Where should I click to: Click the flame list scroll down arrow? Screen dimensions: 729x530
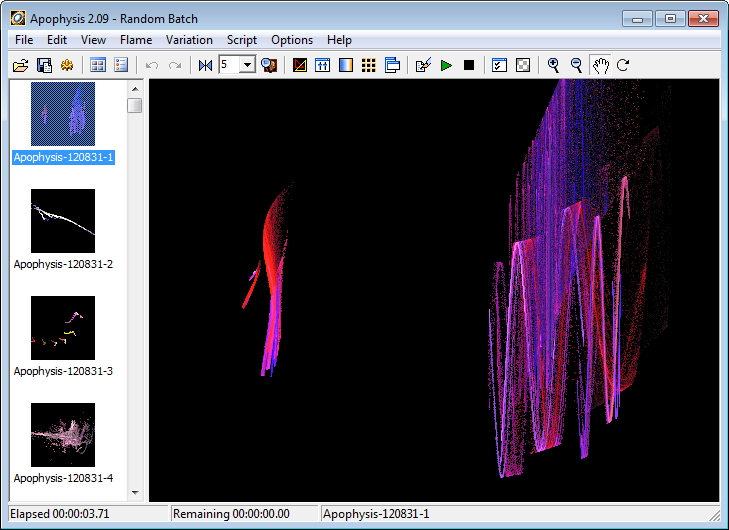135,493
